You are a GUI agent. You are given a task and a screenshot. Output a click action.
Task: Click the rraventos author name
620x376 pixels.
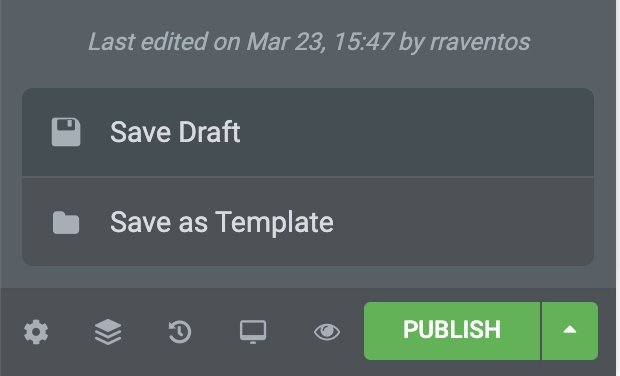(480, 42)
